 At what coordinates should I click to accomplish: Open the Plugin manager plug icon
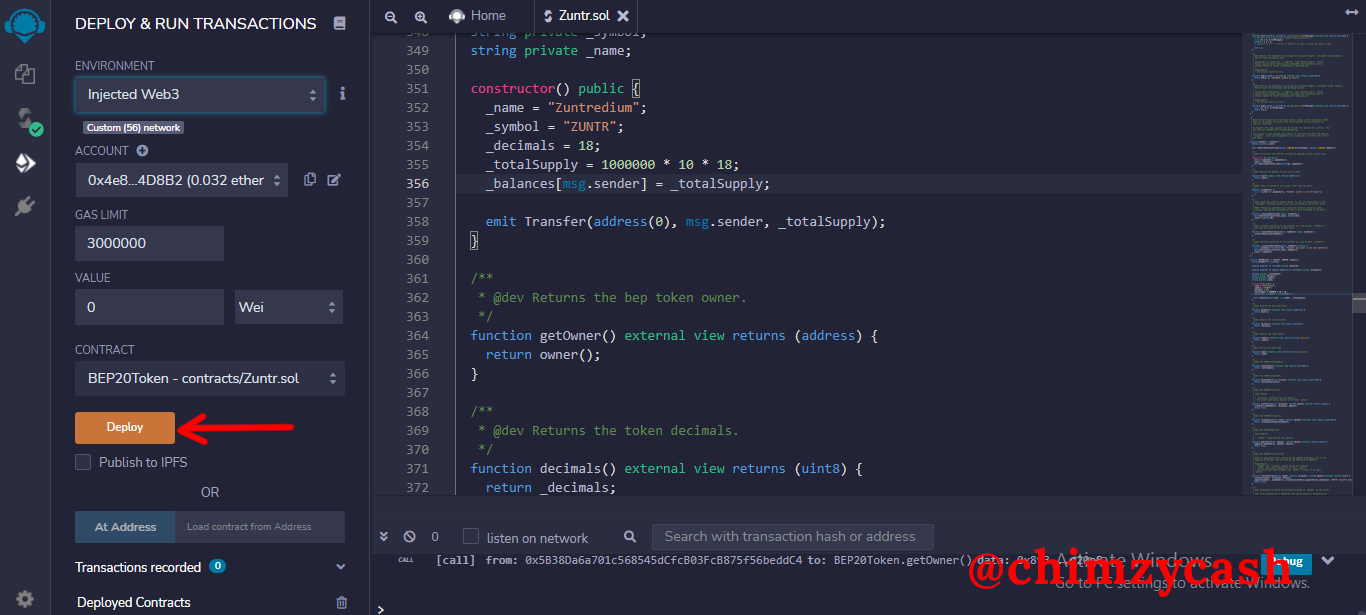pos(25,206)
